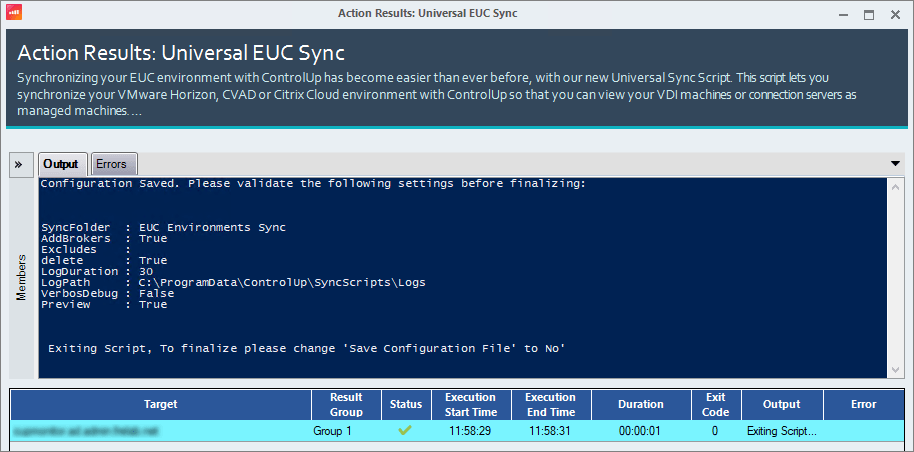The width and height of the screenshot is (914, 452).
Task: Click the Status column header
Action: (x=406, y=404)
